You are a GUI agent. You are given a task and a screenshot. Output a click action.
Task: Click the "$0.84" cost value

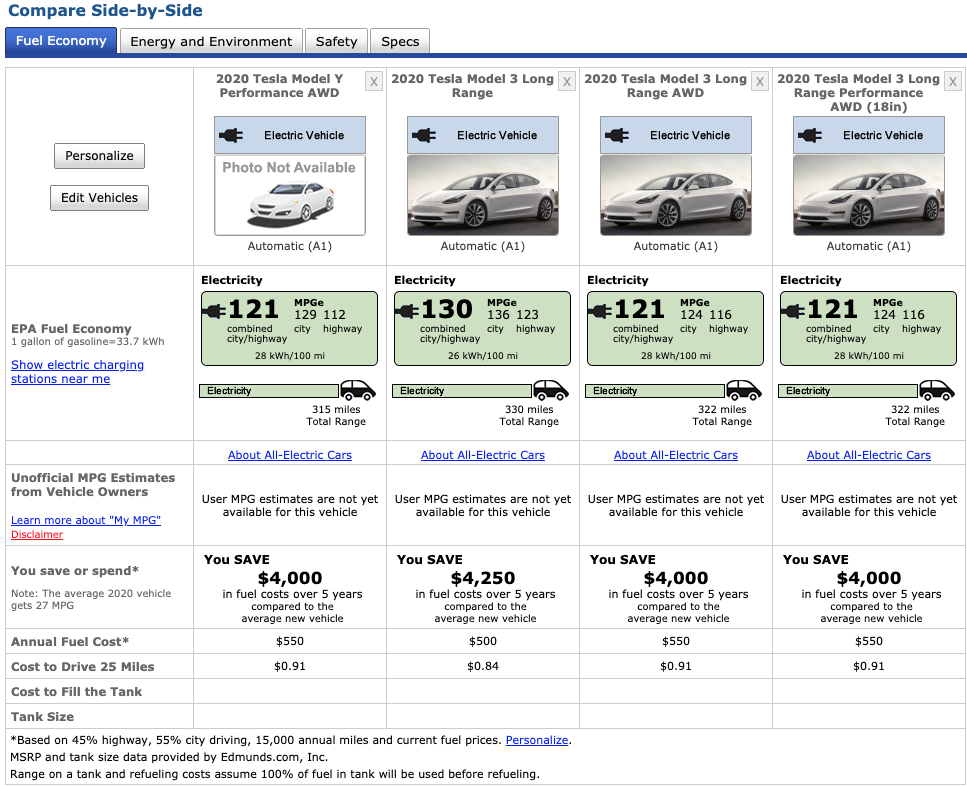(483, 666)
